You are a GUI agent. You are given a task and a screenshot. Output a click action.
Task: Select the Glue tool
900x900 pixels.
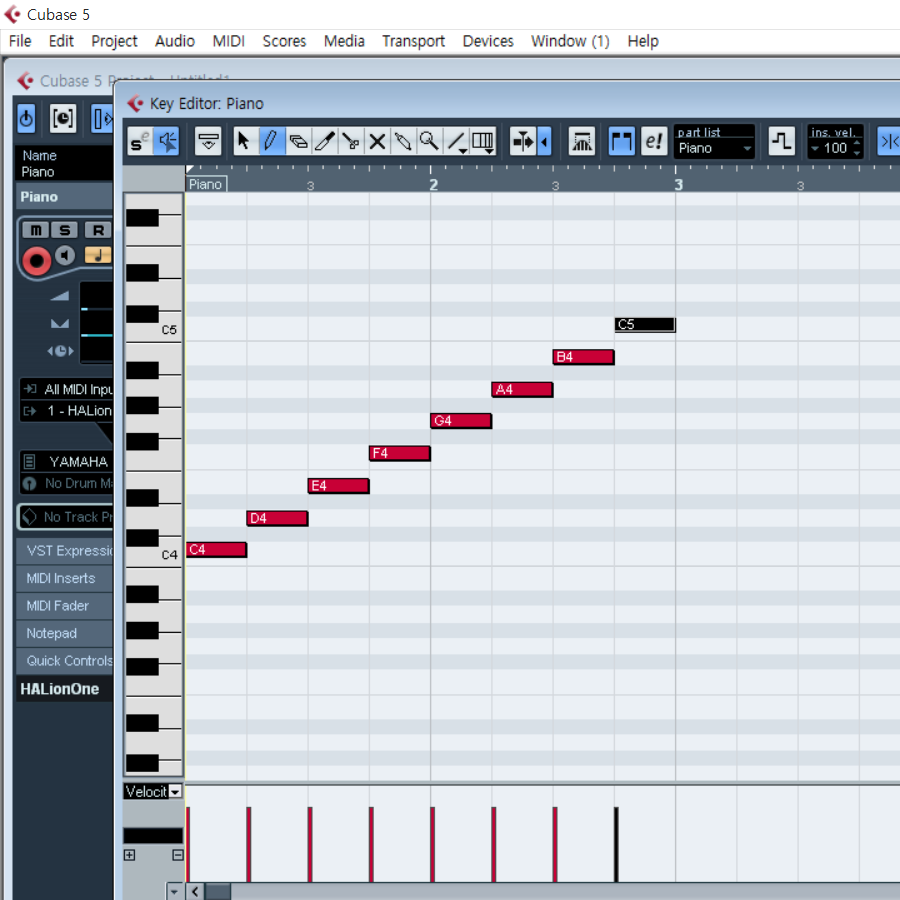(x=403, y=141)
